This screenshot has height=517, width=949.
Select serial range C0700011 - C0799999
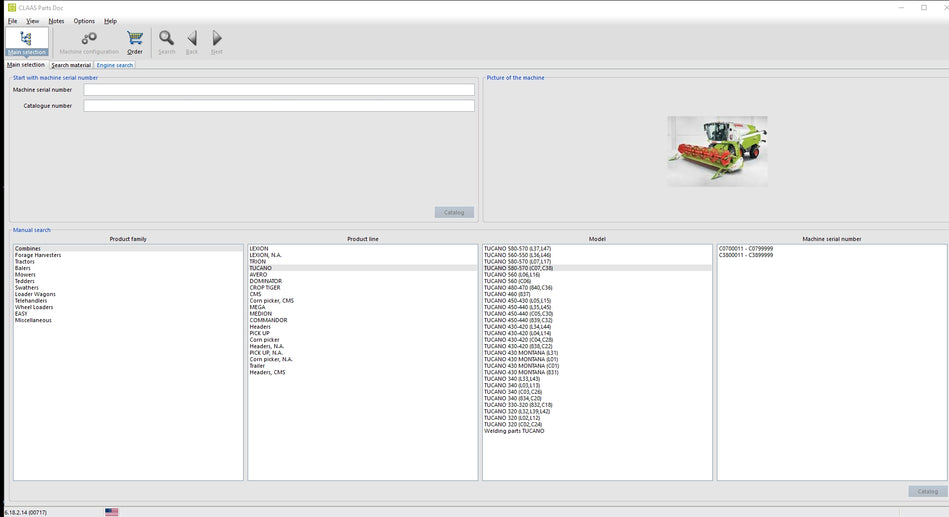(748, 249)
